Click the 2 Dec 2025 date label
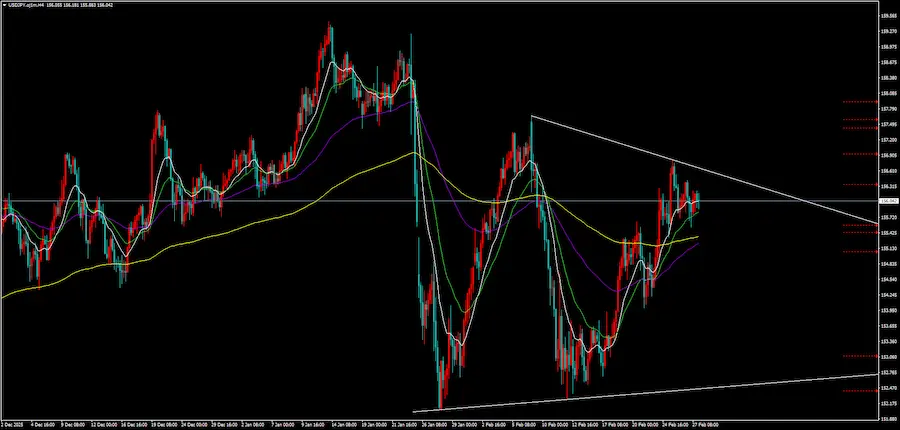This screenshot has width=900, height=430. click(14, 424)
